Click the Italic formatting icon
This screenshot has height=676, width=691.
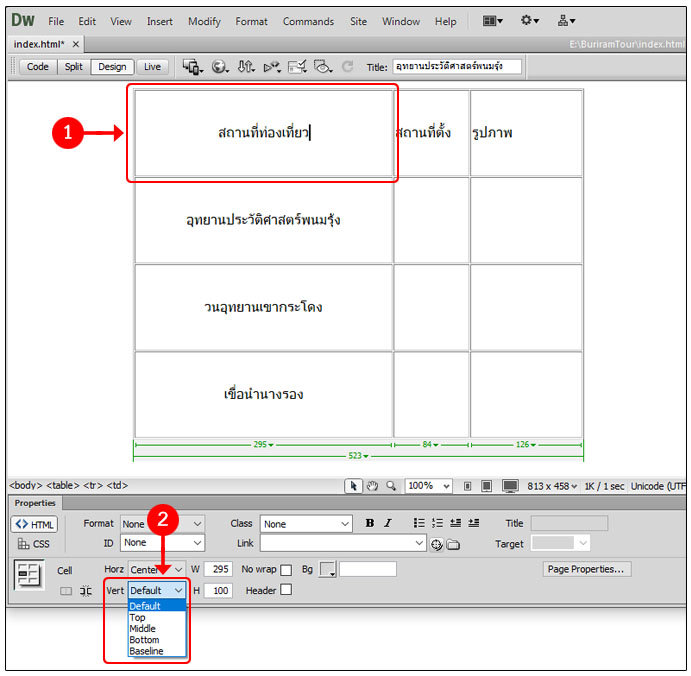(x=387, y=523)
